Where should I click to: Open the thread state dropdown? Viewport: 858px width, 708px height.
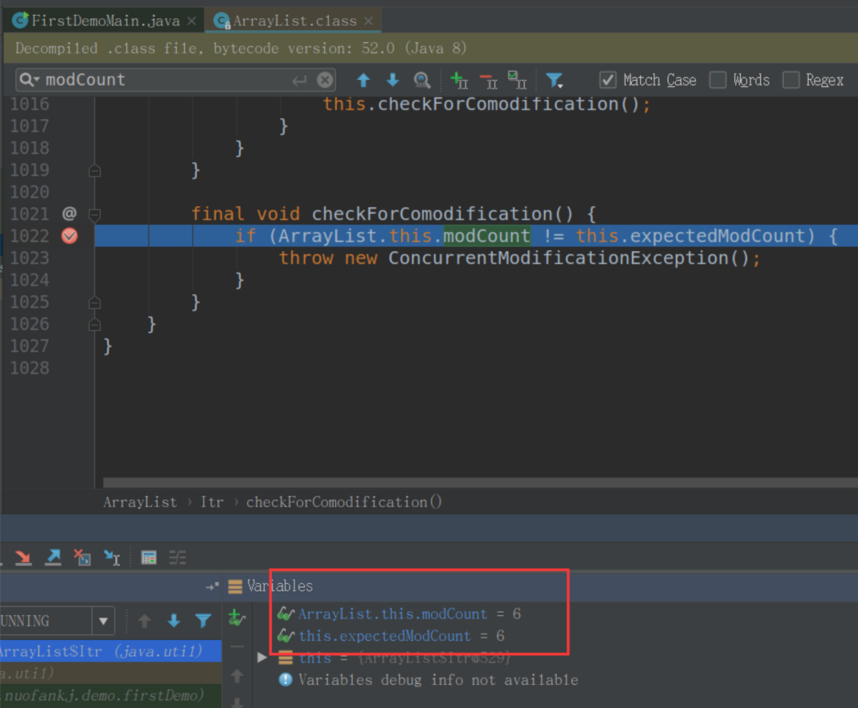(x=103, y=621)
